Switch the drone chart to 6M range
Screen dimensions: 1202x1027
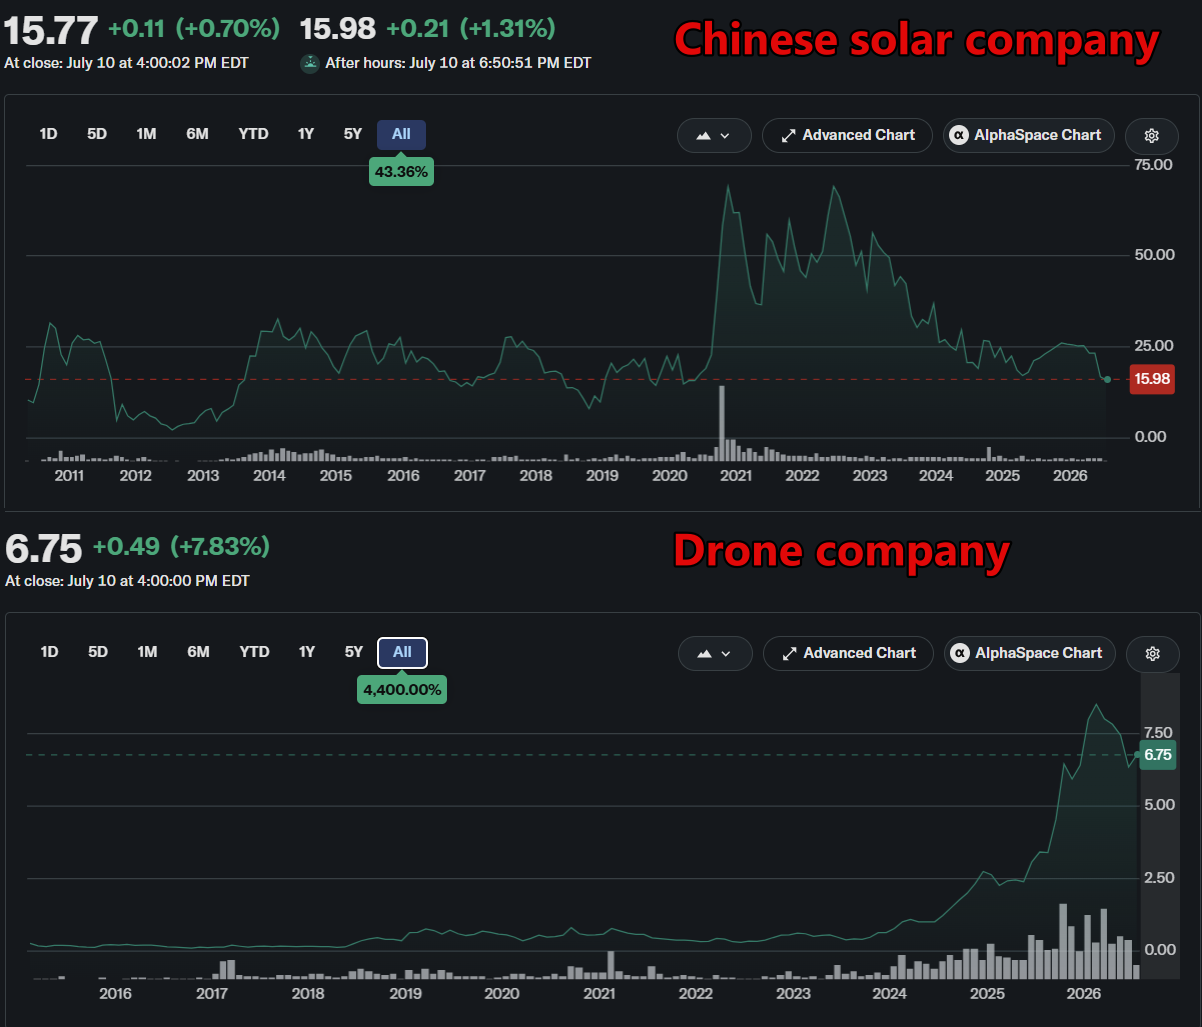tap(198, 652)
